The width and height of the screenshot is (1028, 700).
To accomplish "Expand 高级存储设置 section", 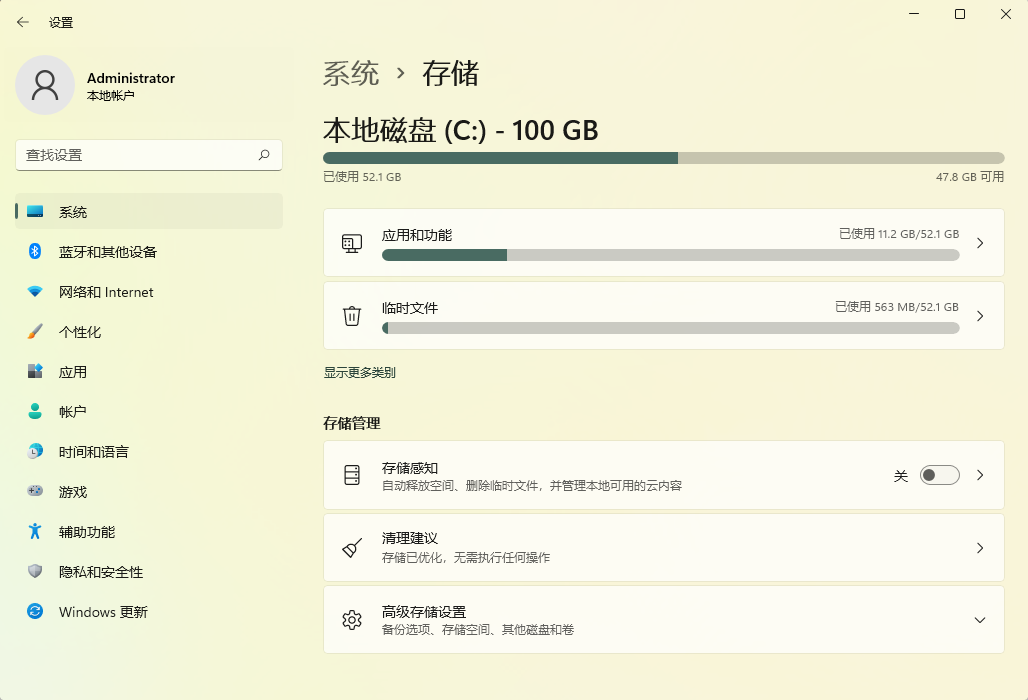I will 979,619.
